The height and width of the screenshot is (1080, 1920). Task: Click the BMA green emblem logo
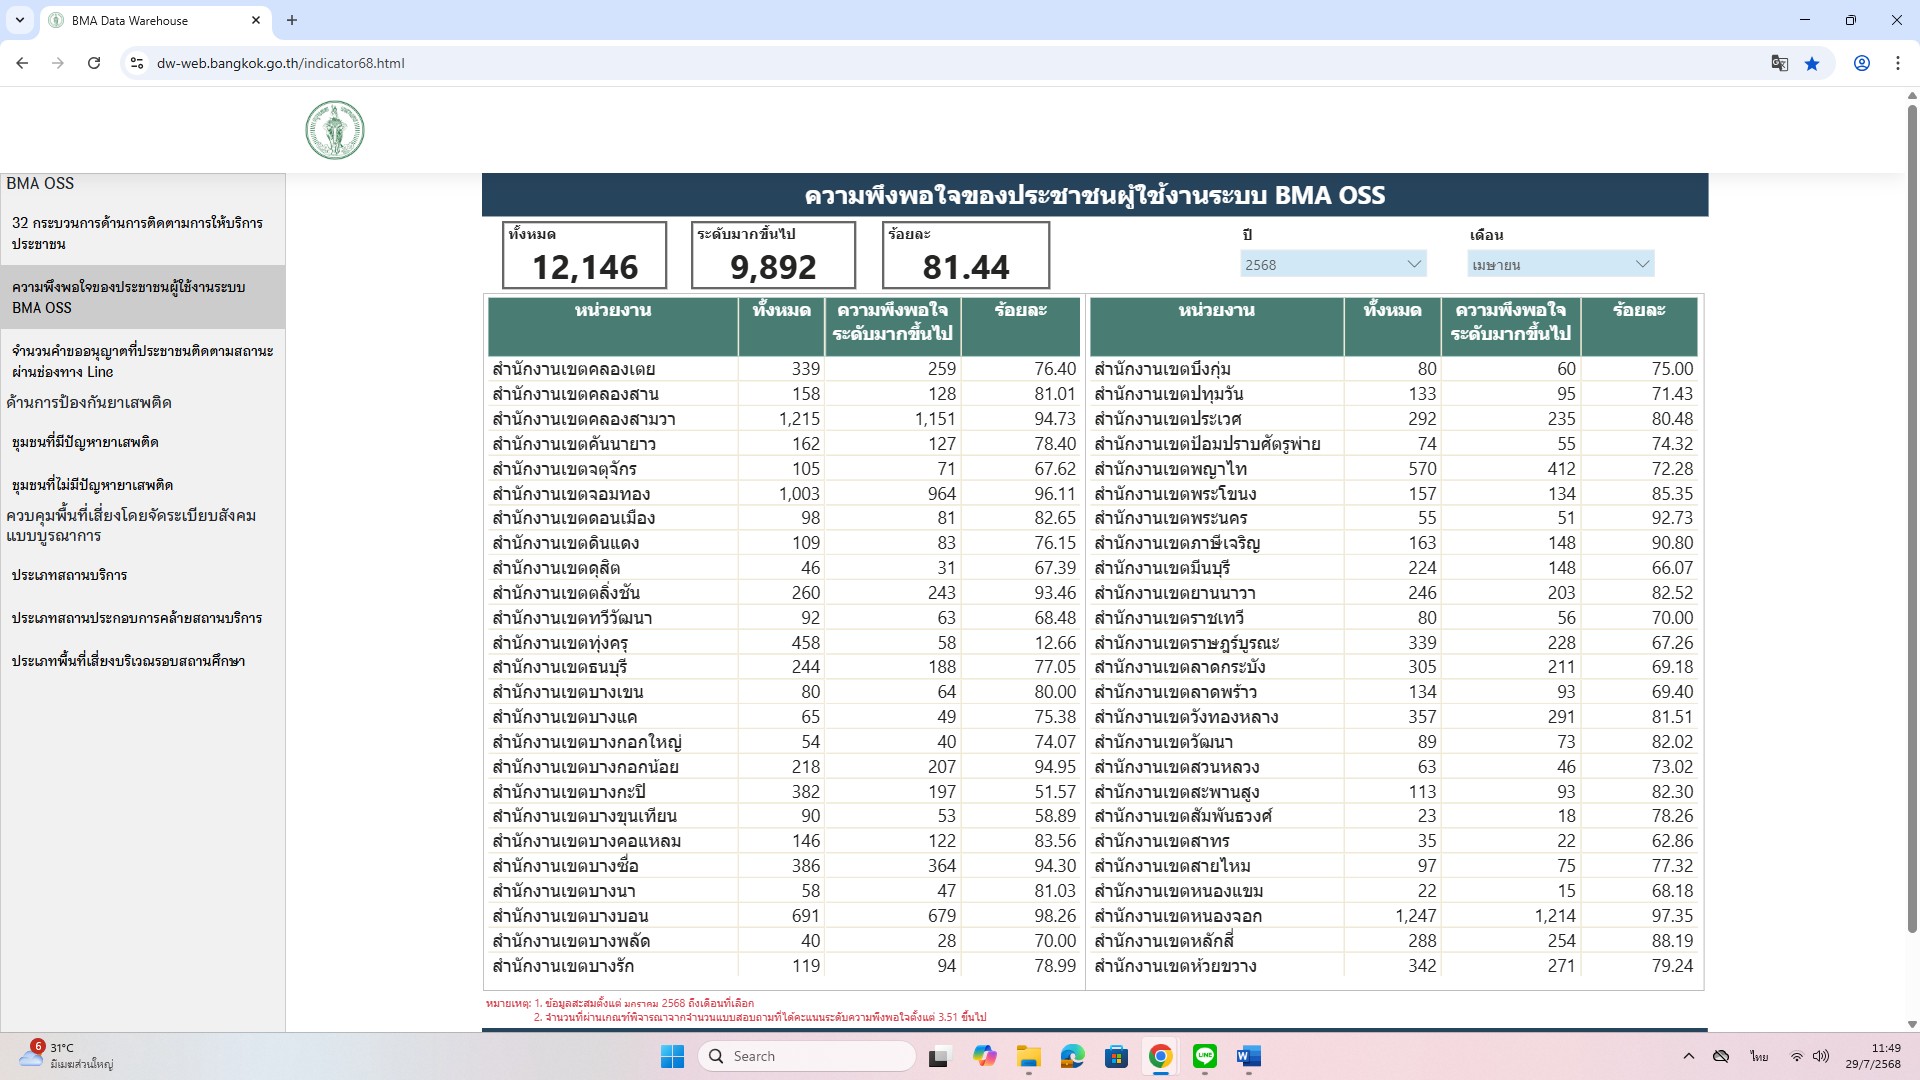pyautogui.click(x=335, y=130)
